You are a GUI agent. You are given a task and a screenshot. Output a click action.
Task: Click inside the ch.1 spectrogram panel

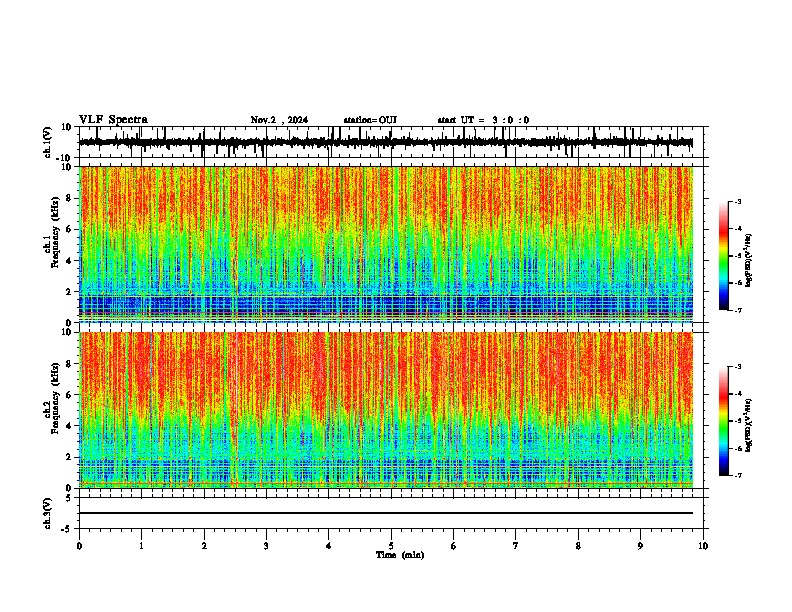click(386, 244)
